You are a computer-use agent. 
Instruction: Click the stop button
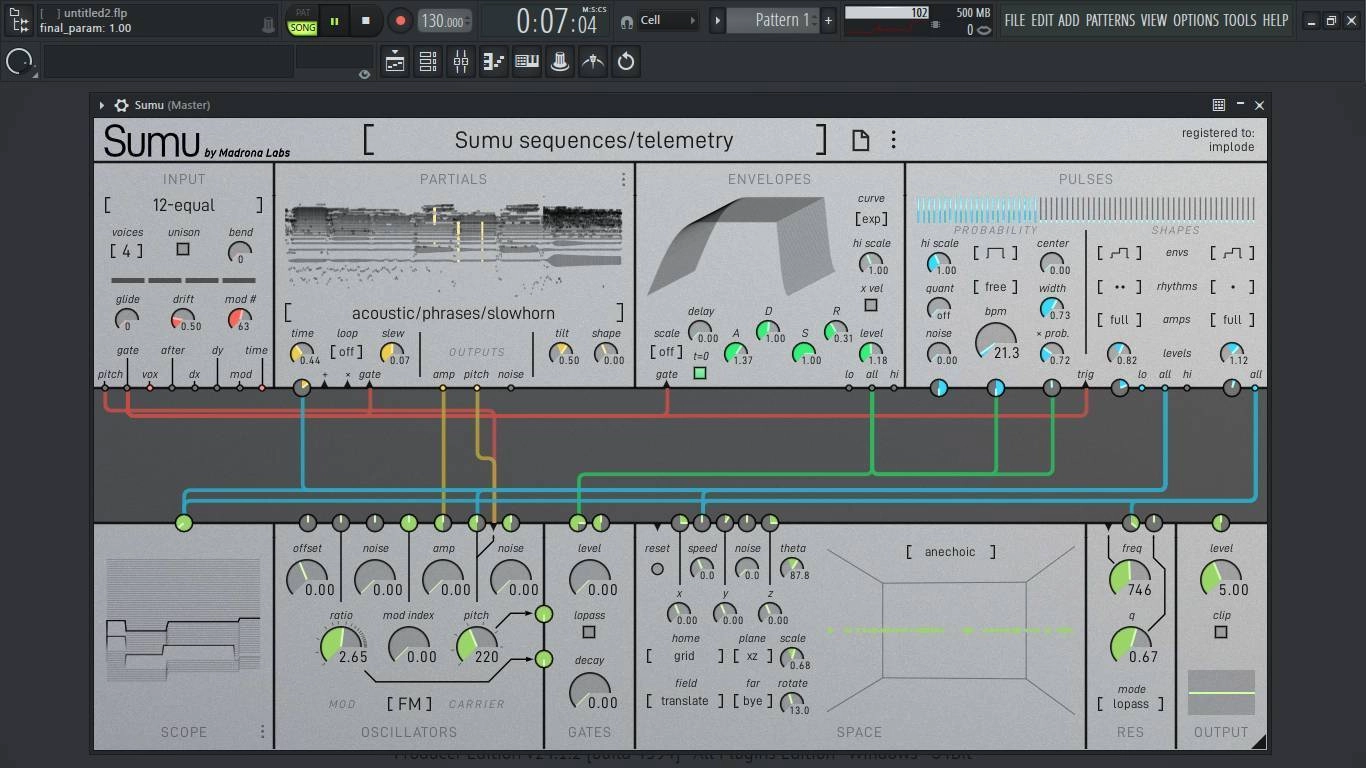366,20
